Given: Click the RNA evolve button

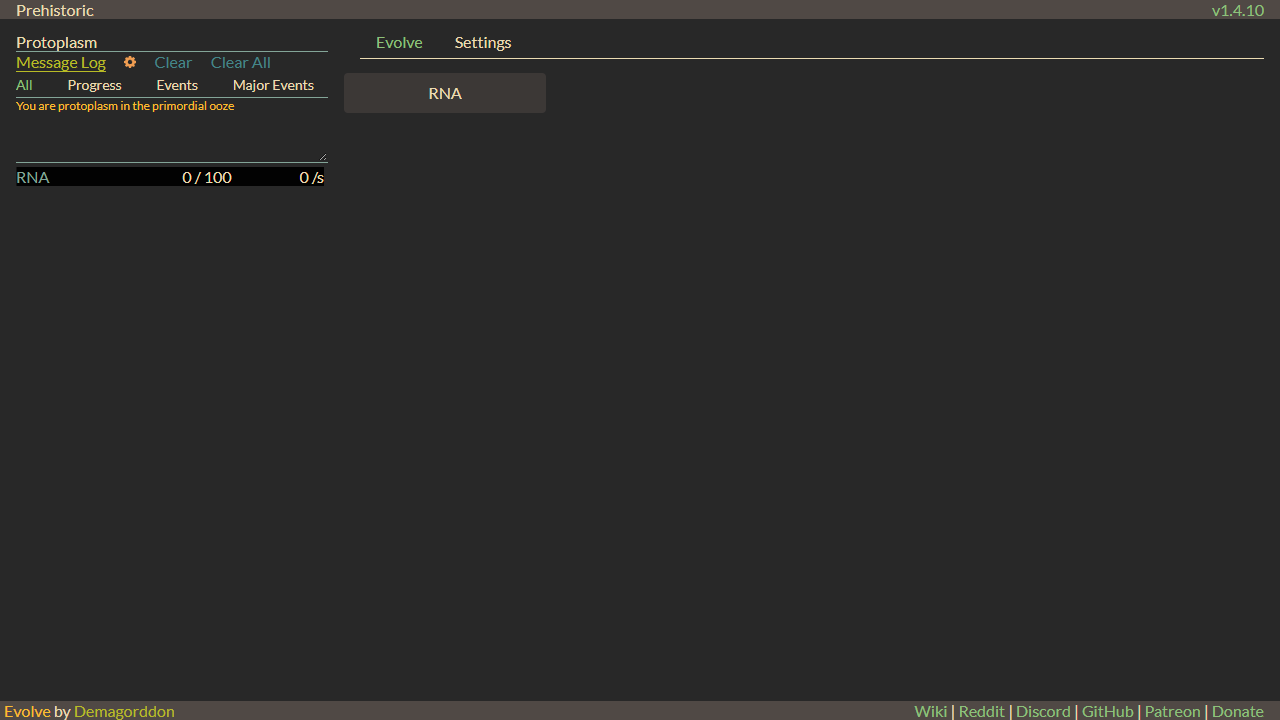Looking at the screenshot, I should coord(445,93).
